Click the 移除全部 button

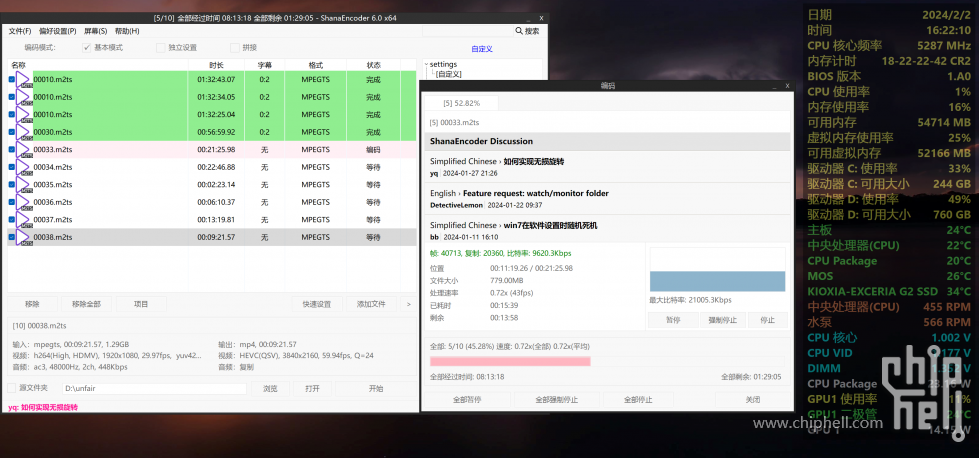click(86, 304)
